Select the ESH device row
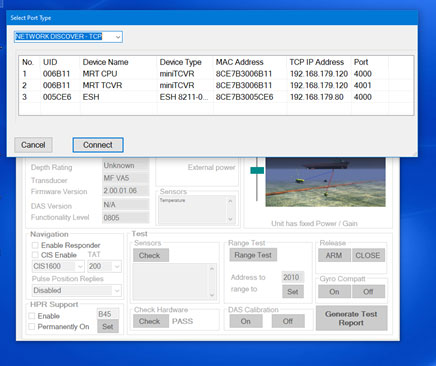The height and width of the screenshot is (366, 436). click(x=216, y=97)
